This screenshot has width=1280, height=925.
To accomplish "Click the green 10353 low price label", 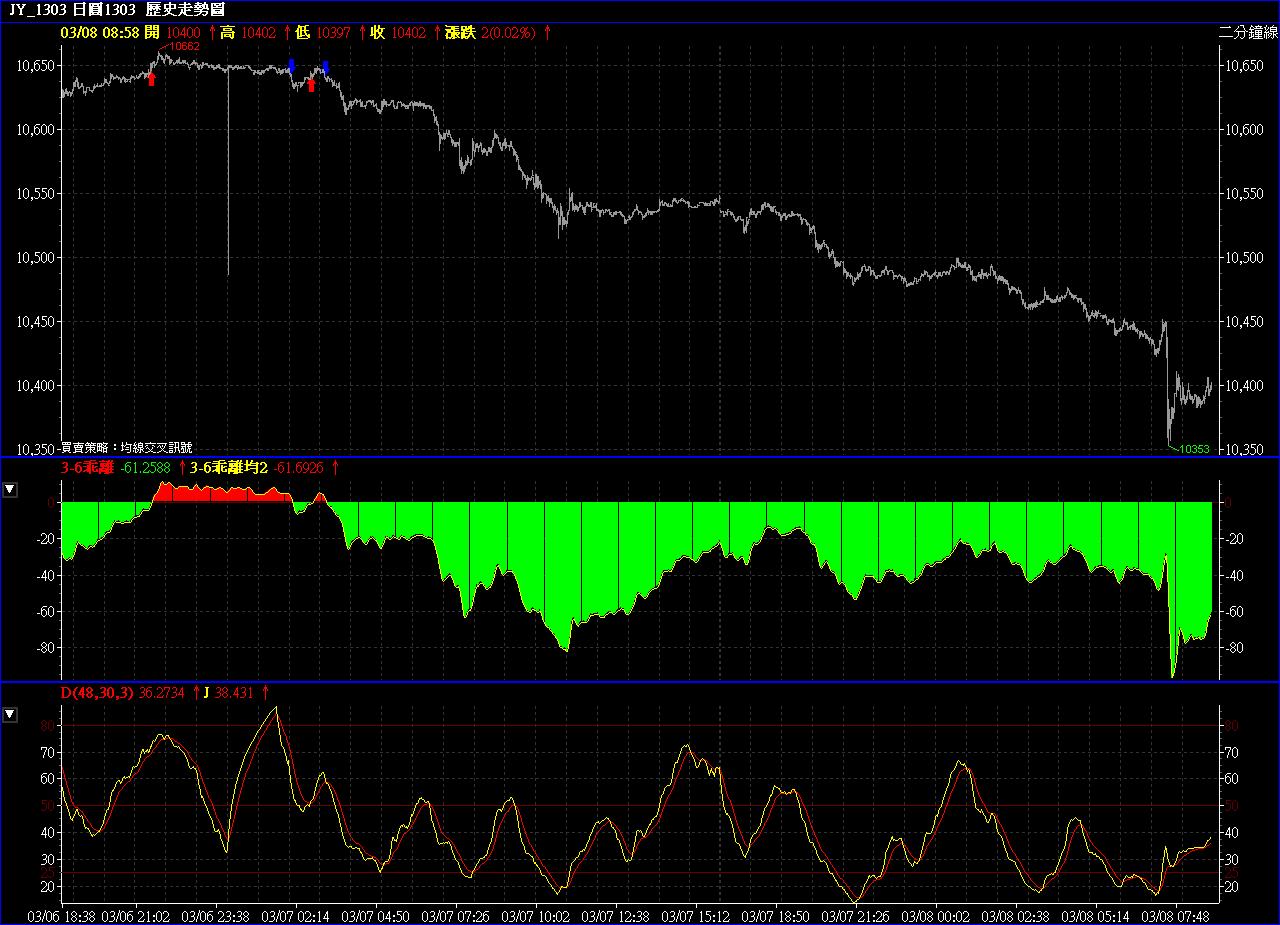I will tap(1194, 450).
